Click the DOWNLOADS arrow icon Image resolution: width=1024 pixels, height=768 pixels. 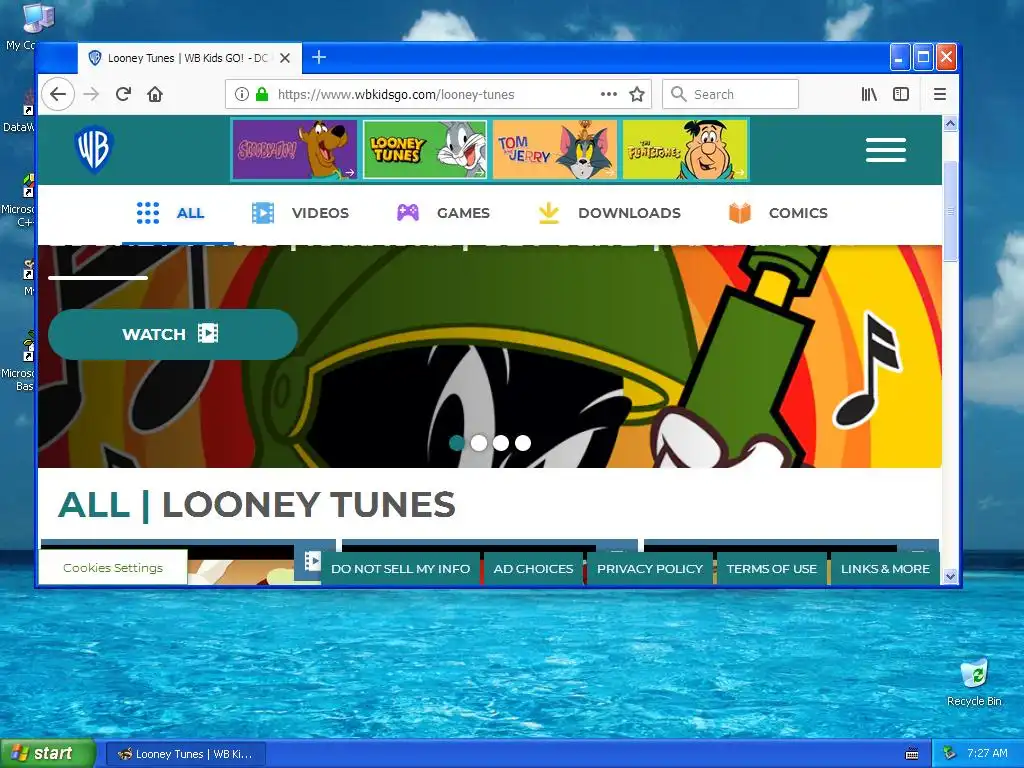(x=549, y=213)
